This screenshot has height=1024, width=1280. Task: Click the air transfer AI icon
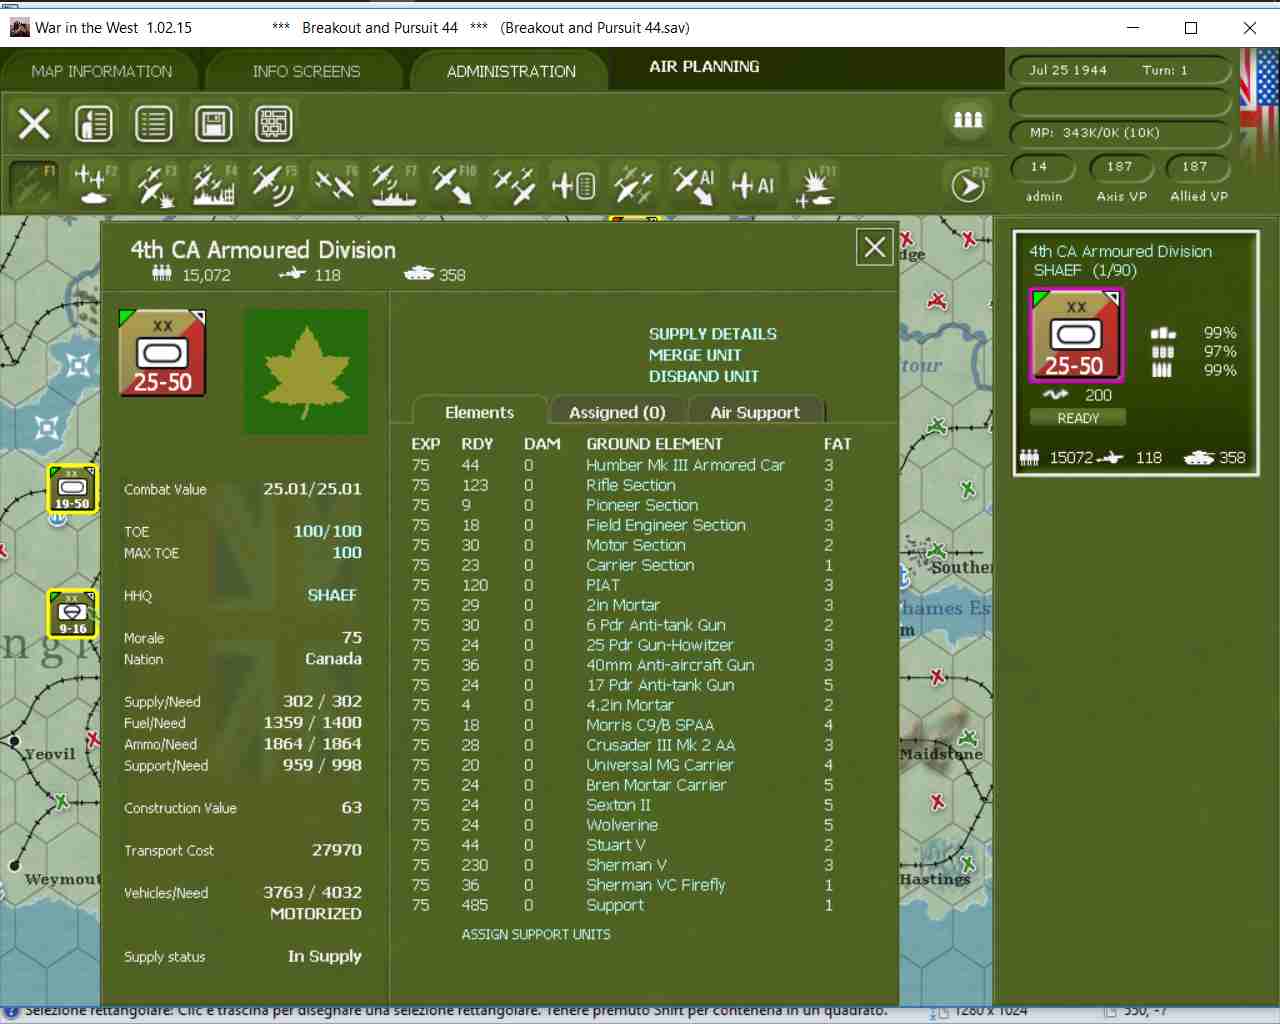coord(694,185)
